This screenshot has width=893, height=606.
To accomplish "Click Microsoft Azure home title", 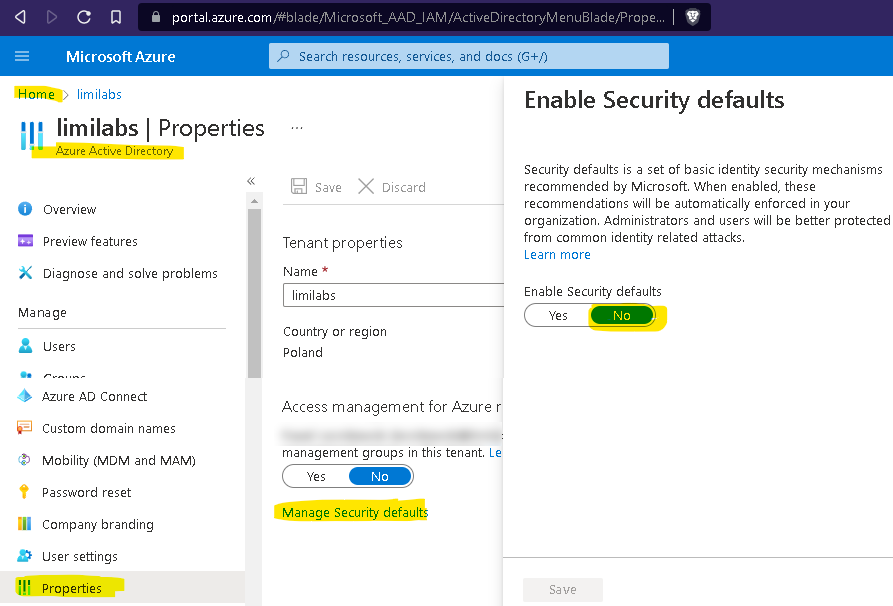I will coord(121,56).
